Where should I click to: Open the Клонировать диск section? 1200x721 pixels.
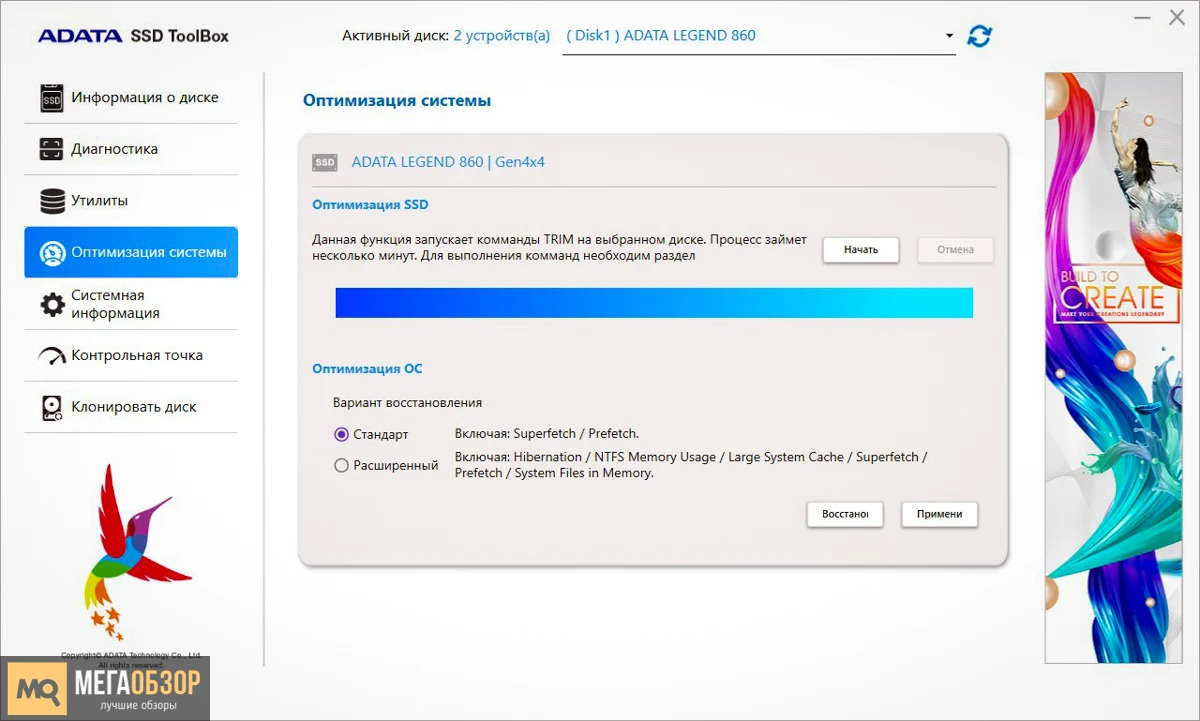pyautogui.click(x=131, y=407)
